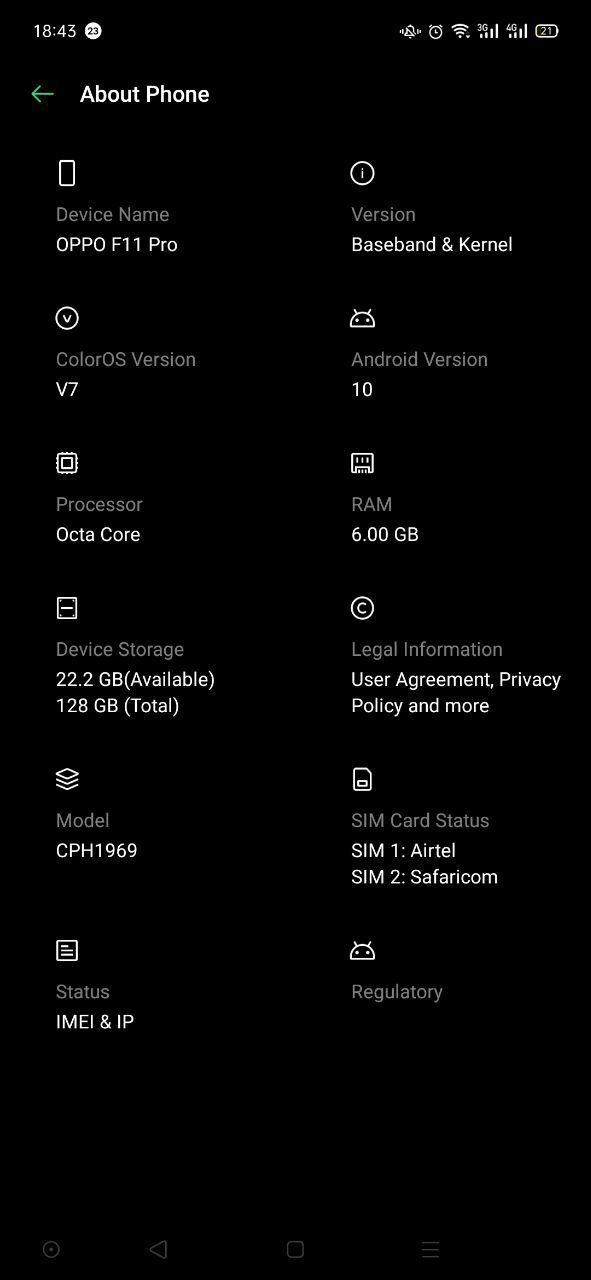The image size is (591, 1280).
Task: Edit the OPPO F11 Pro device name
Action: [x=117, y=244]
